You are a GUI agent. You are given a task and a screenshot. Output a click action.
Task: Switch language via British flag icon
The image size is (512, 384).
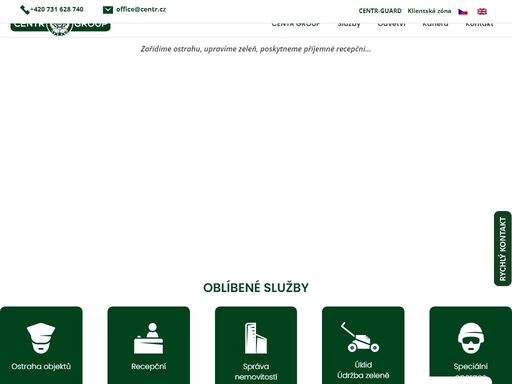(482, 12)
